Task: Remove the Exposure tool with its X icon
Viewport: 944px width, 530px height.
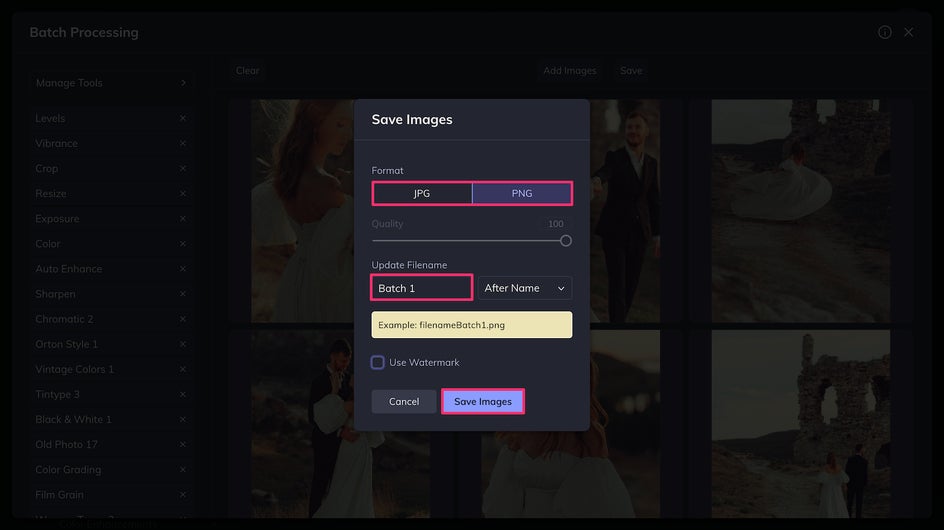Action: click(182, 219)
